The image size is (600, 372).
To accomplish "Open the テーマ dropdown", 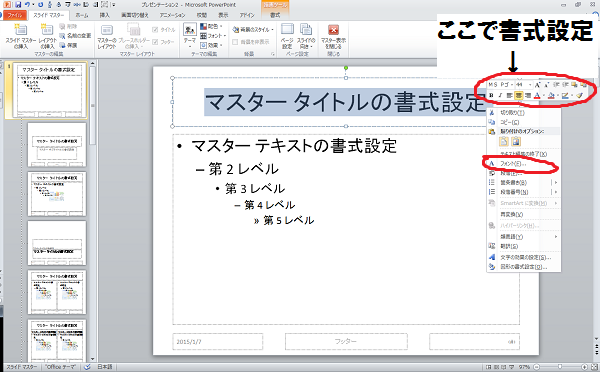I will (x=189, y=34).
